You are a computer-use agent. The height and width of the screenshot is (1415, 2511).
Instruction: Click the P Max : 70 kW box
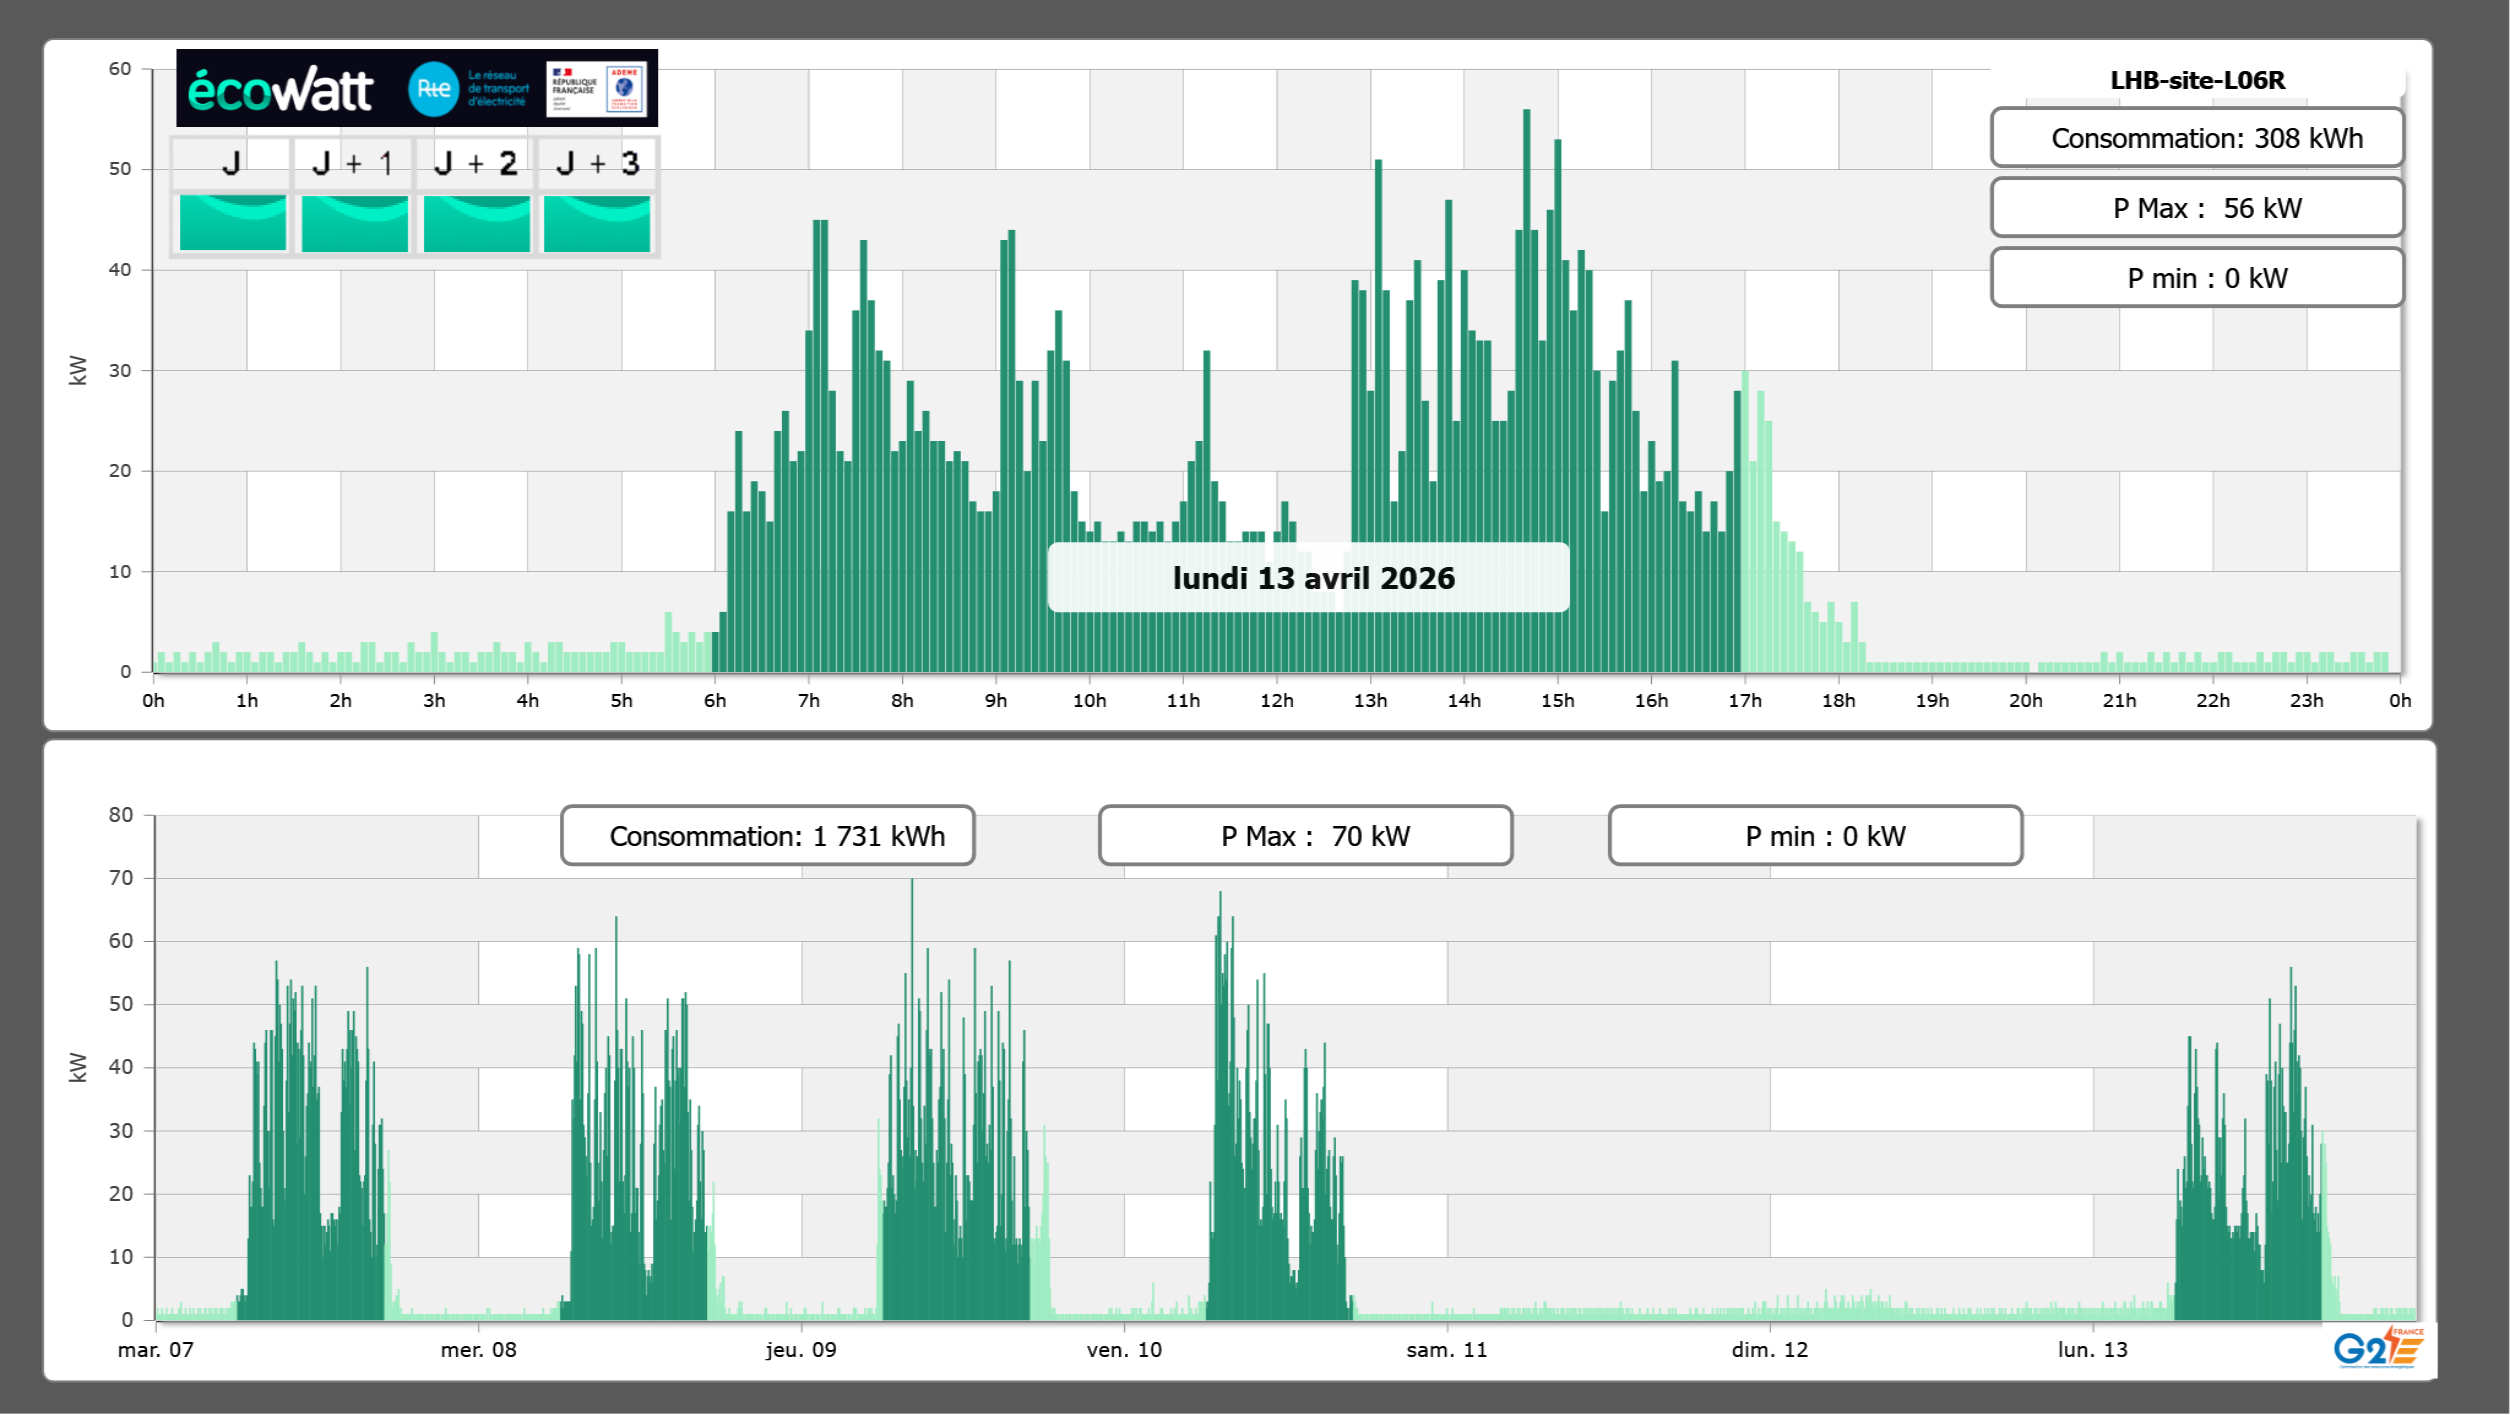click(1305, 836)
